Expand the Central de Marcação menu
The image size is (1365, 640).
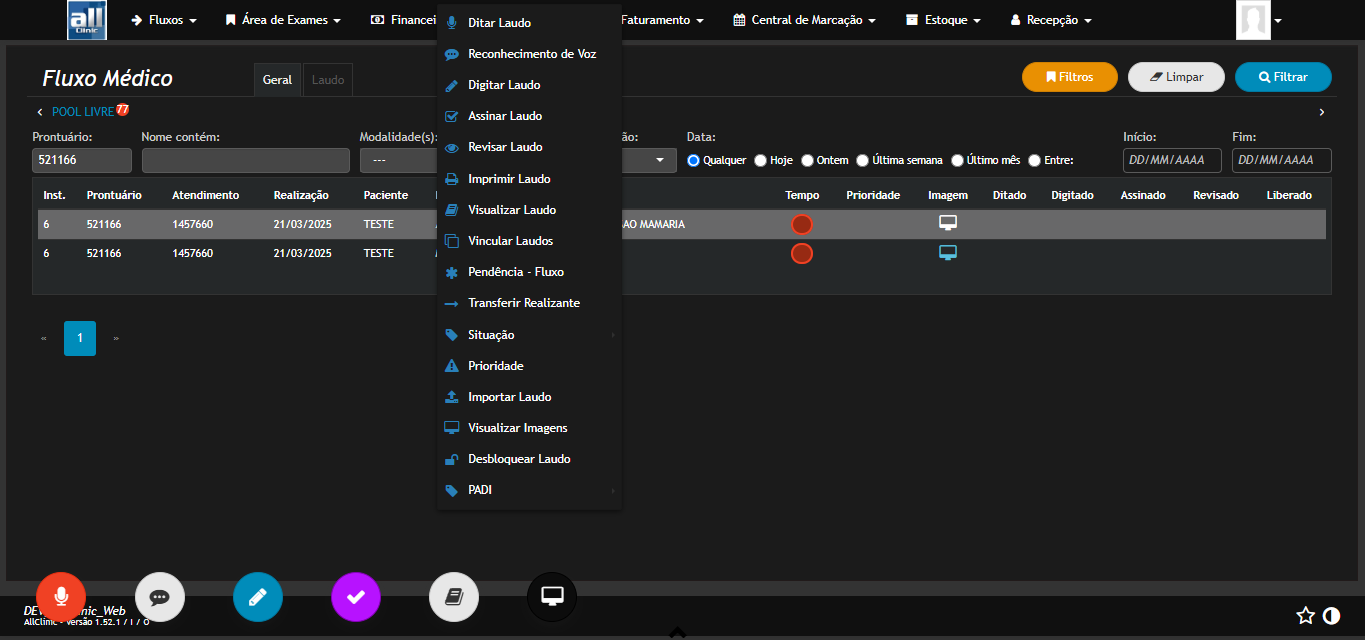[805, 20]
